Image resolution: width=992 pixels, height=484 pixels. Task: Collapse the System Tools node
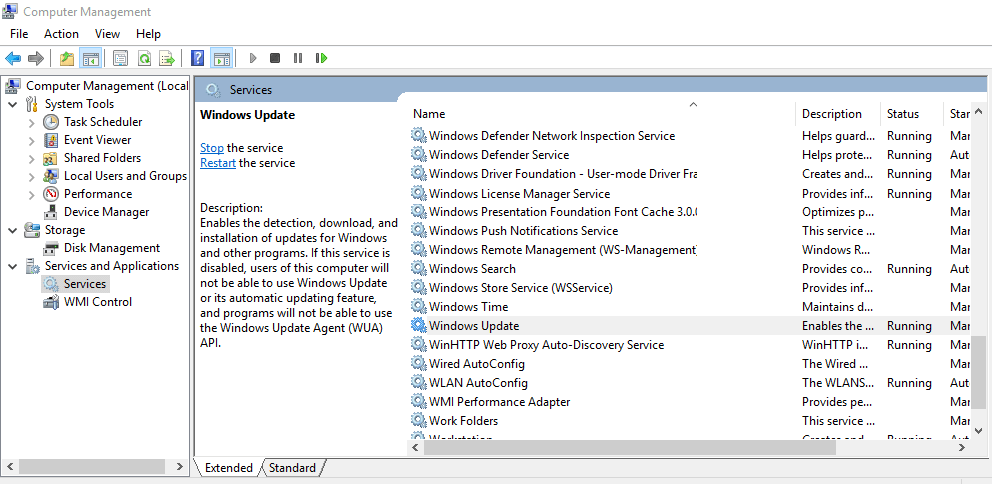13,104
